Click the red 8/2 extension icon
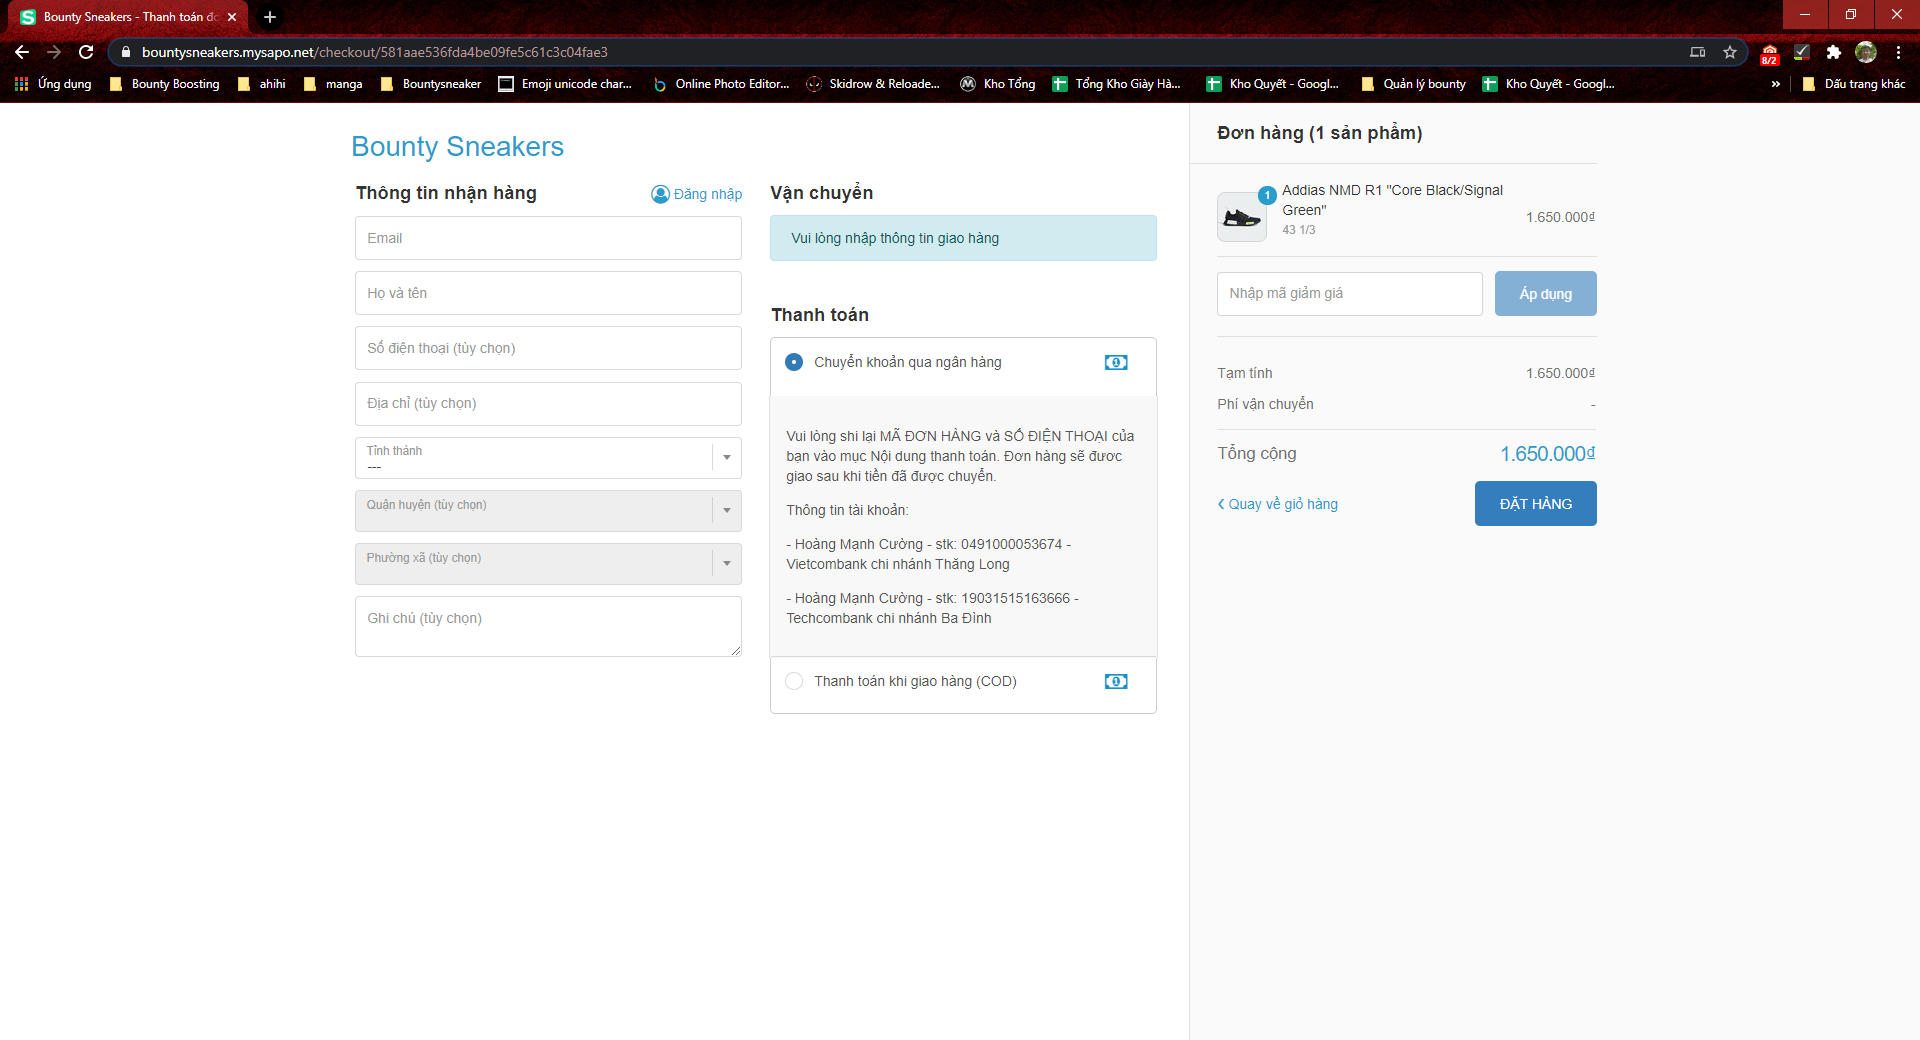Image resolution: width=1920 pixels, height=1040 pixels. 1770,53
